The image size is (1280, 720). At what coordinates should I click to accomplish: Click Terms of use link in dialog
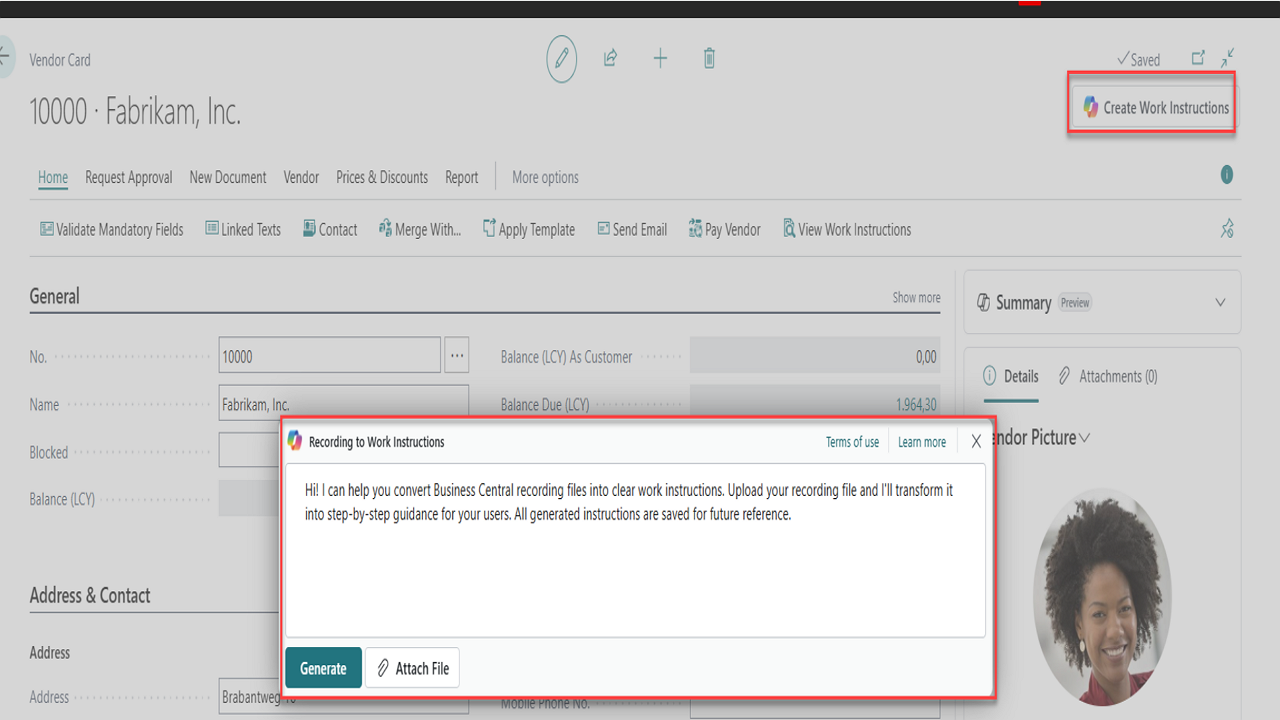pyautogui.click(x=852, y=442)
